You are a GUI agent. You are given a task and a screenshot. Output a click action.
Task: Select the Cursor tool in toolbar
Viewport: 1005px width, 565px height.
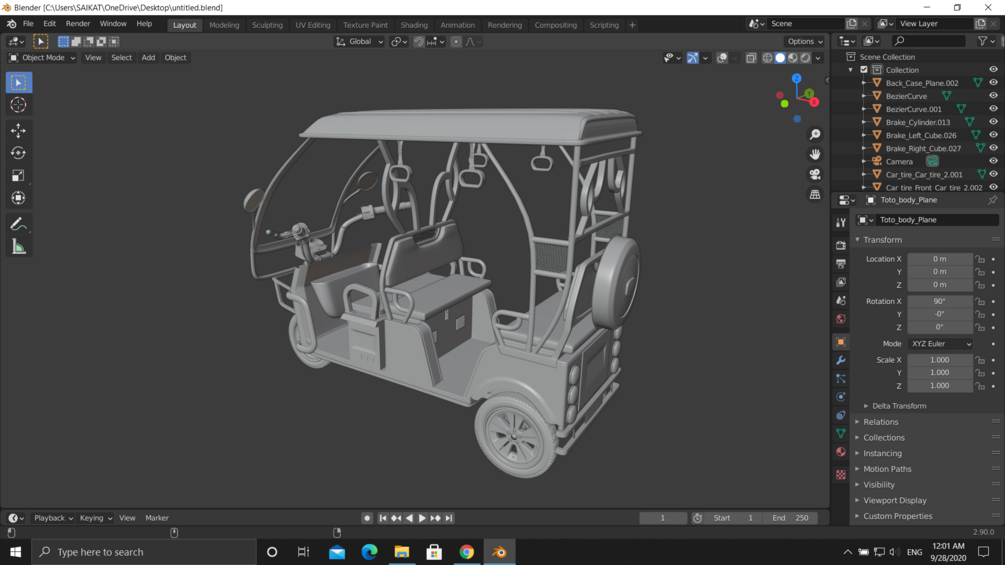click(x=18, y=105)
